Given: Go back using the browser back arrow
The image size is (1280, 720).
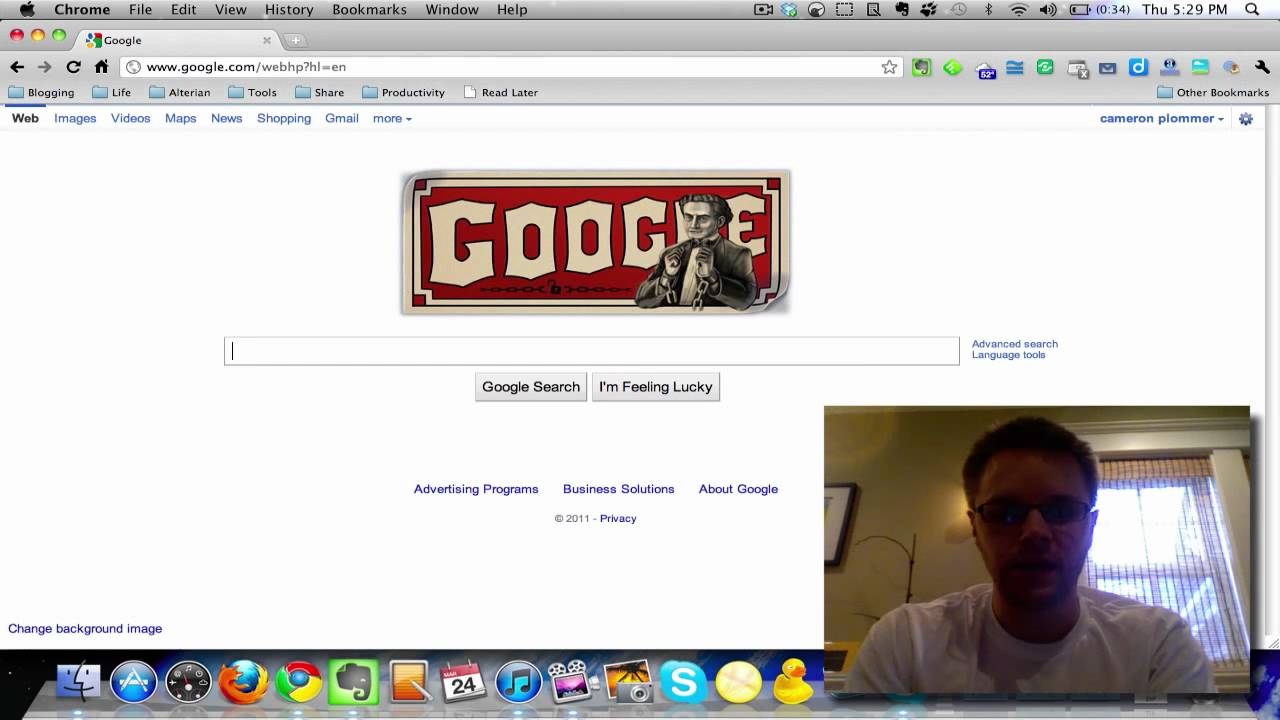Looking at the screenshot, I should (17, 67).
